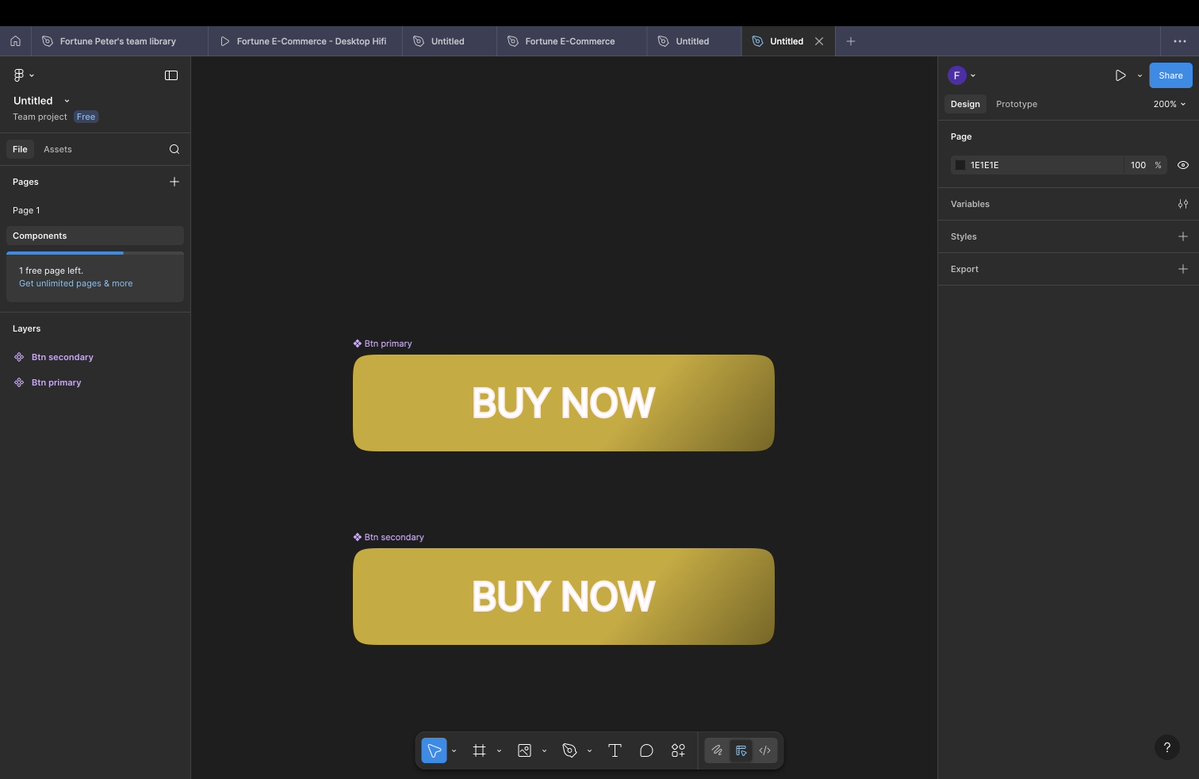
Task: Click the Free plan badge
Action: coord(86,117)
